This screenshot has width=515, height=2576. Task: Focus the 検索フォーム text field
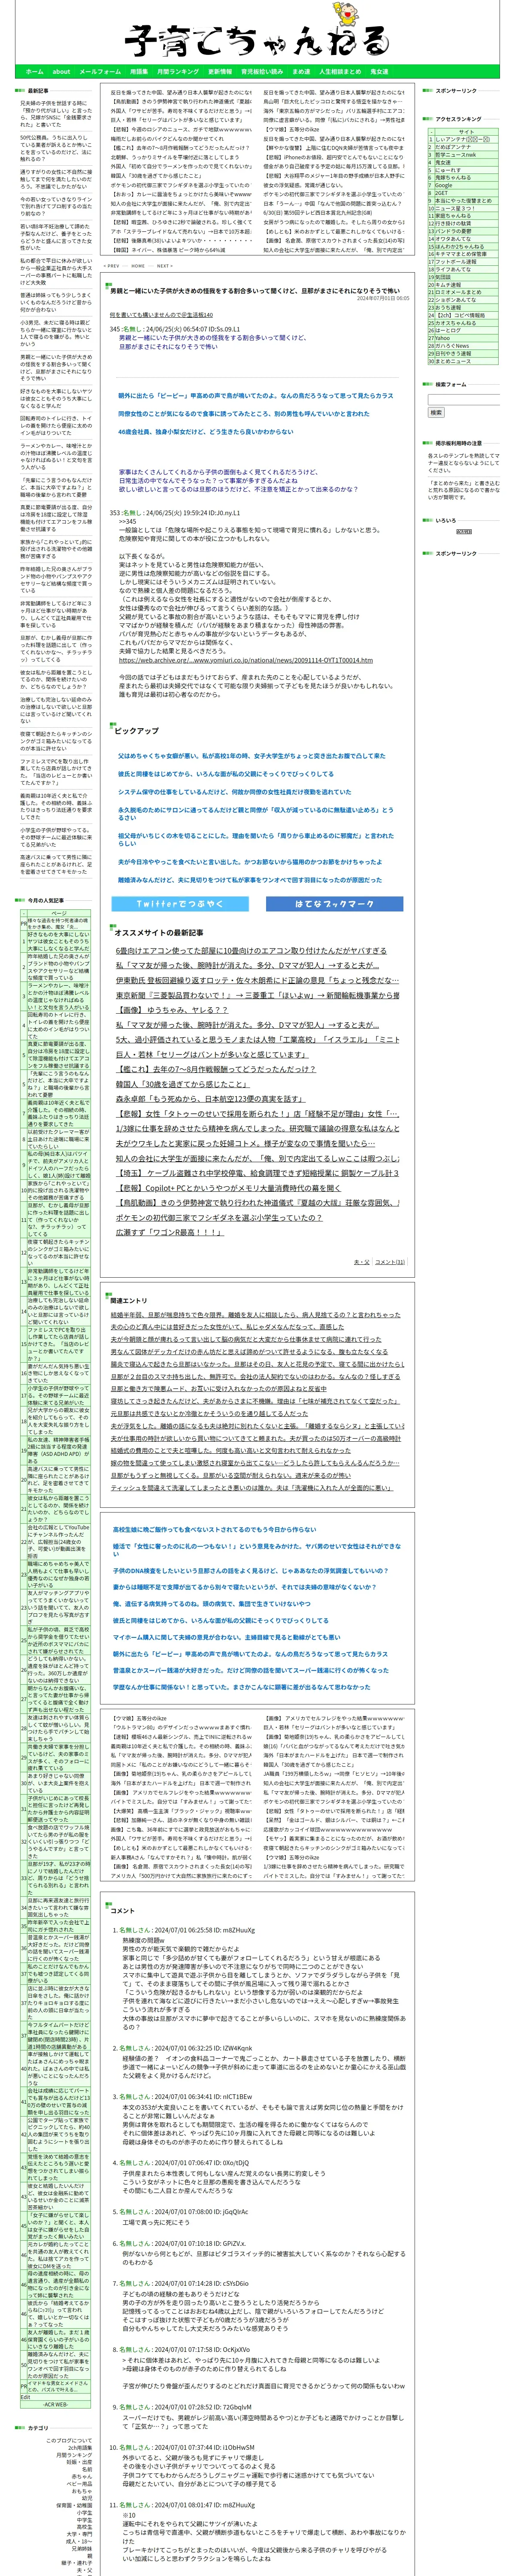(464, 400)
